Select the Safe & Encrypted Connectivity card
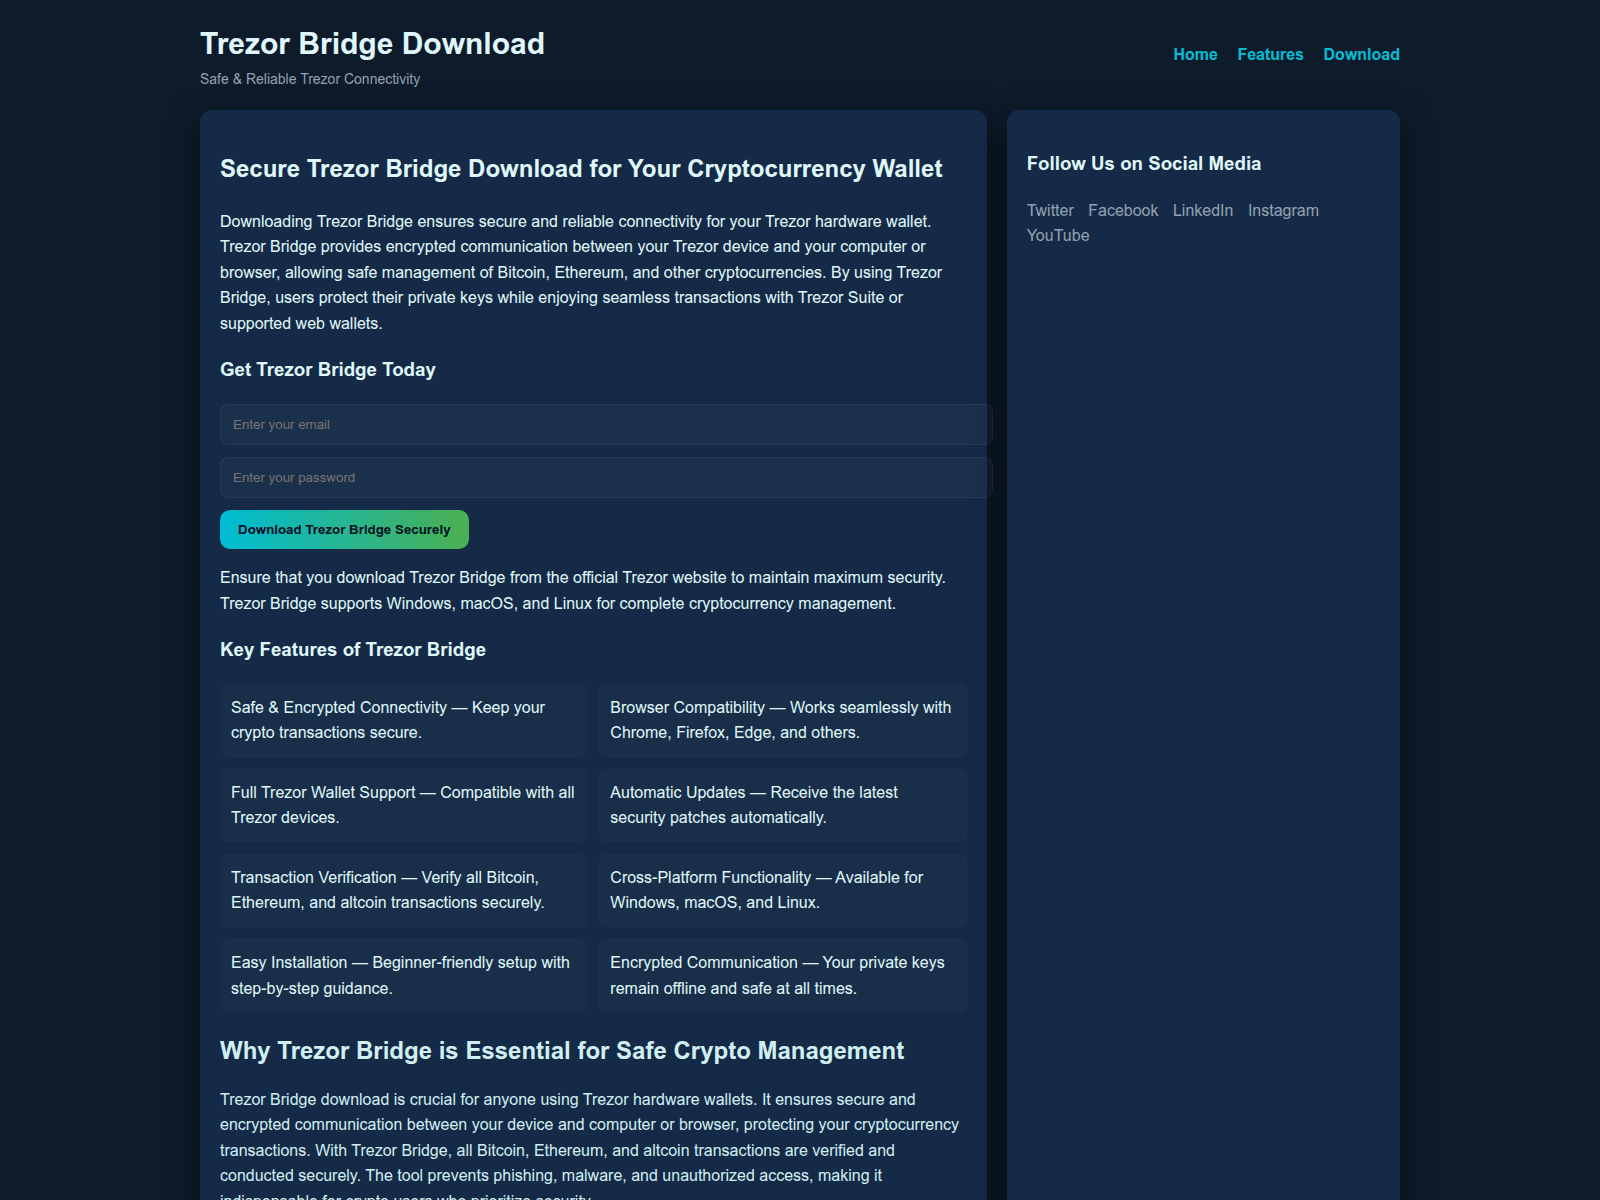The width and height of the screenshot is (1600, 1200). tap(403, 720)
